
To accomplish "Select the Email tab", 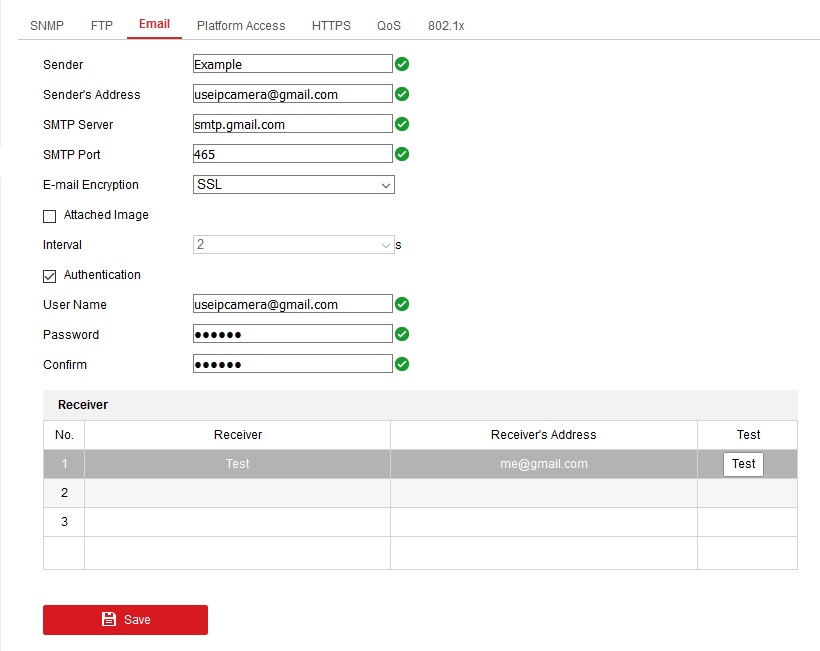I will tap(154, 24).
